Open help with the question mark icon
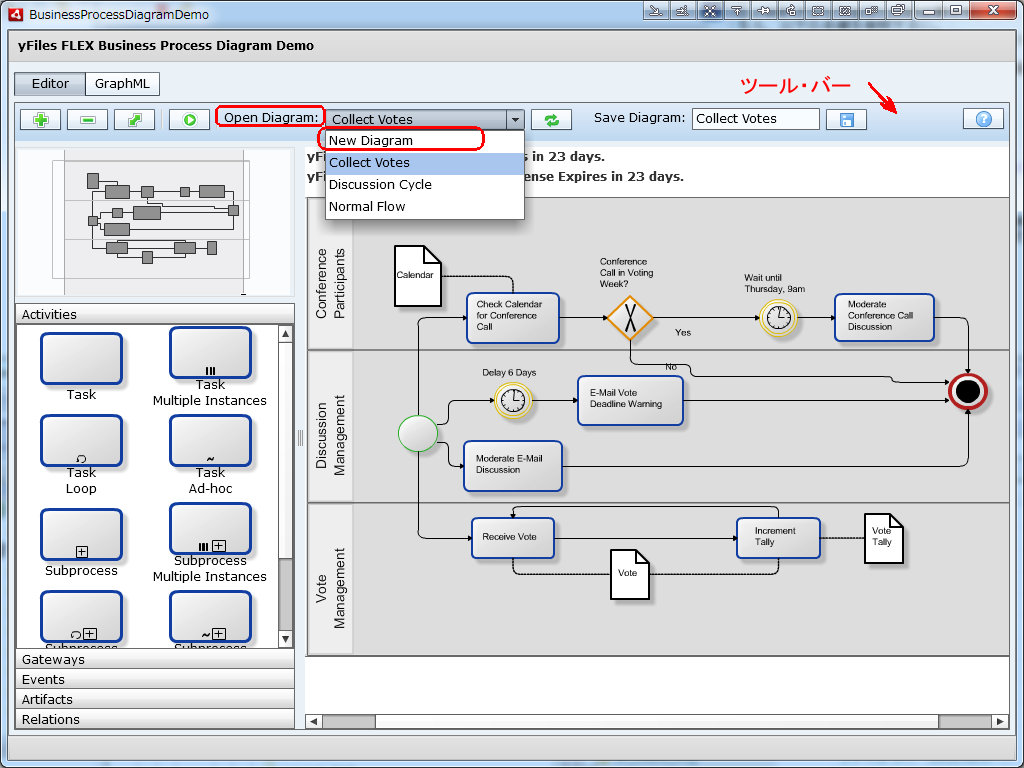The image size is (1024, 768). coord(984,119)
